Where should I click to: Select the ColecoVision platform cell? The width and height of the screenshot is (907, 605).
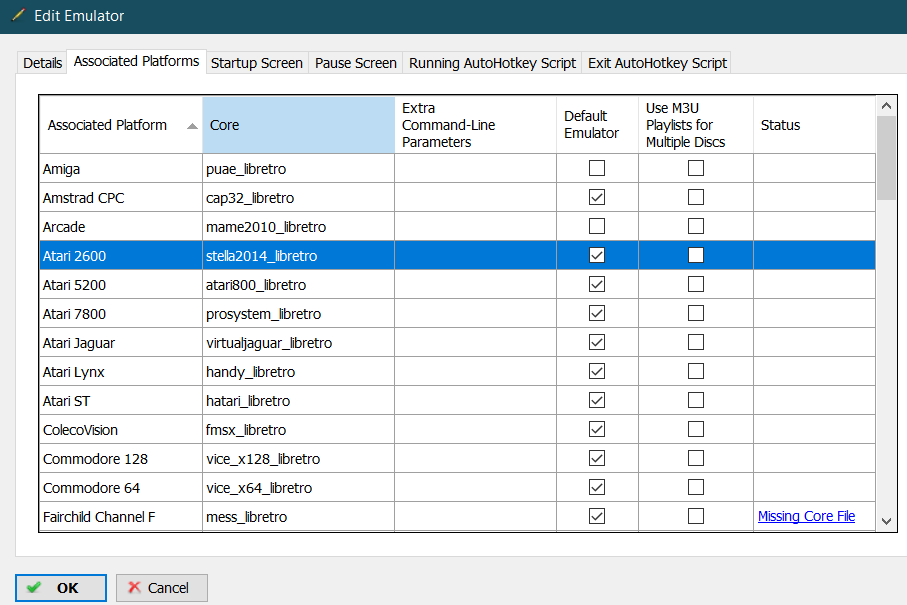pos(121,429)
